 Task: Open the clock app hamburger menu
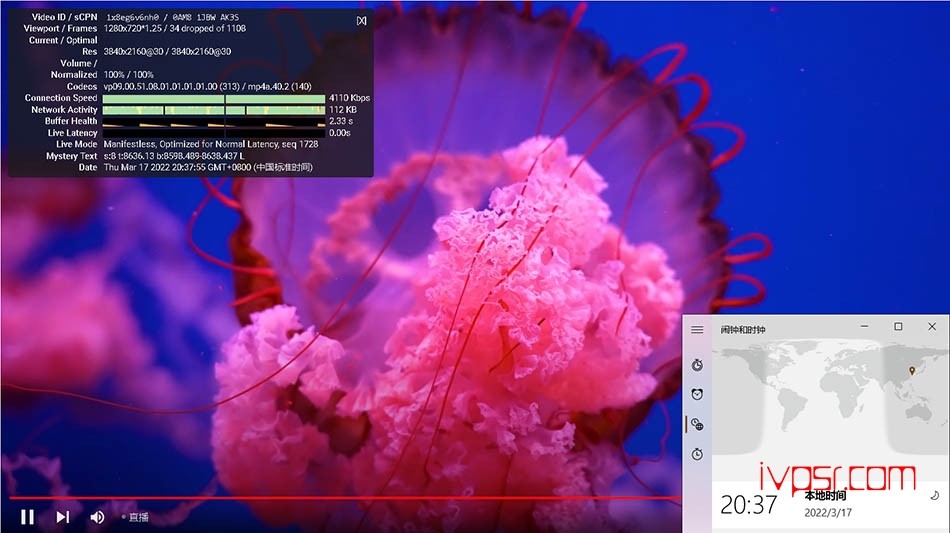(x=697, y=329)
